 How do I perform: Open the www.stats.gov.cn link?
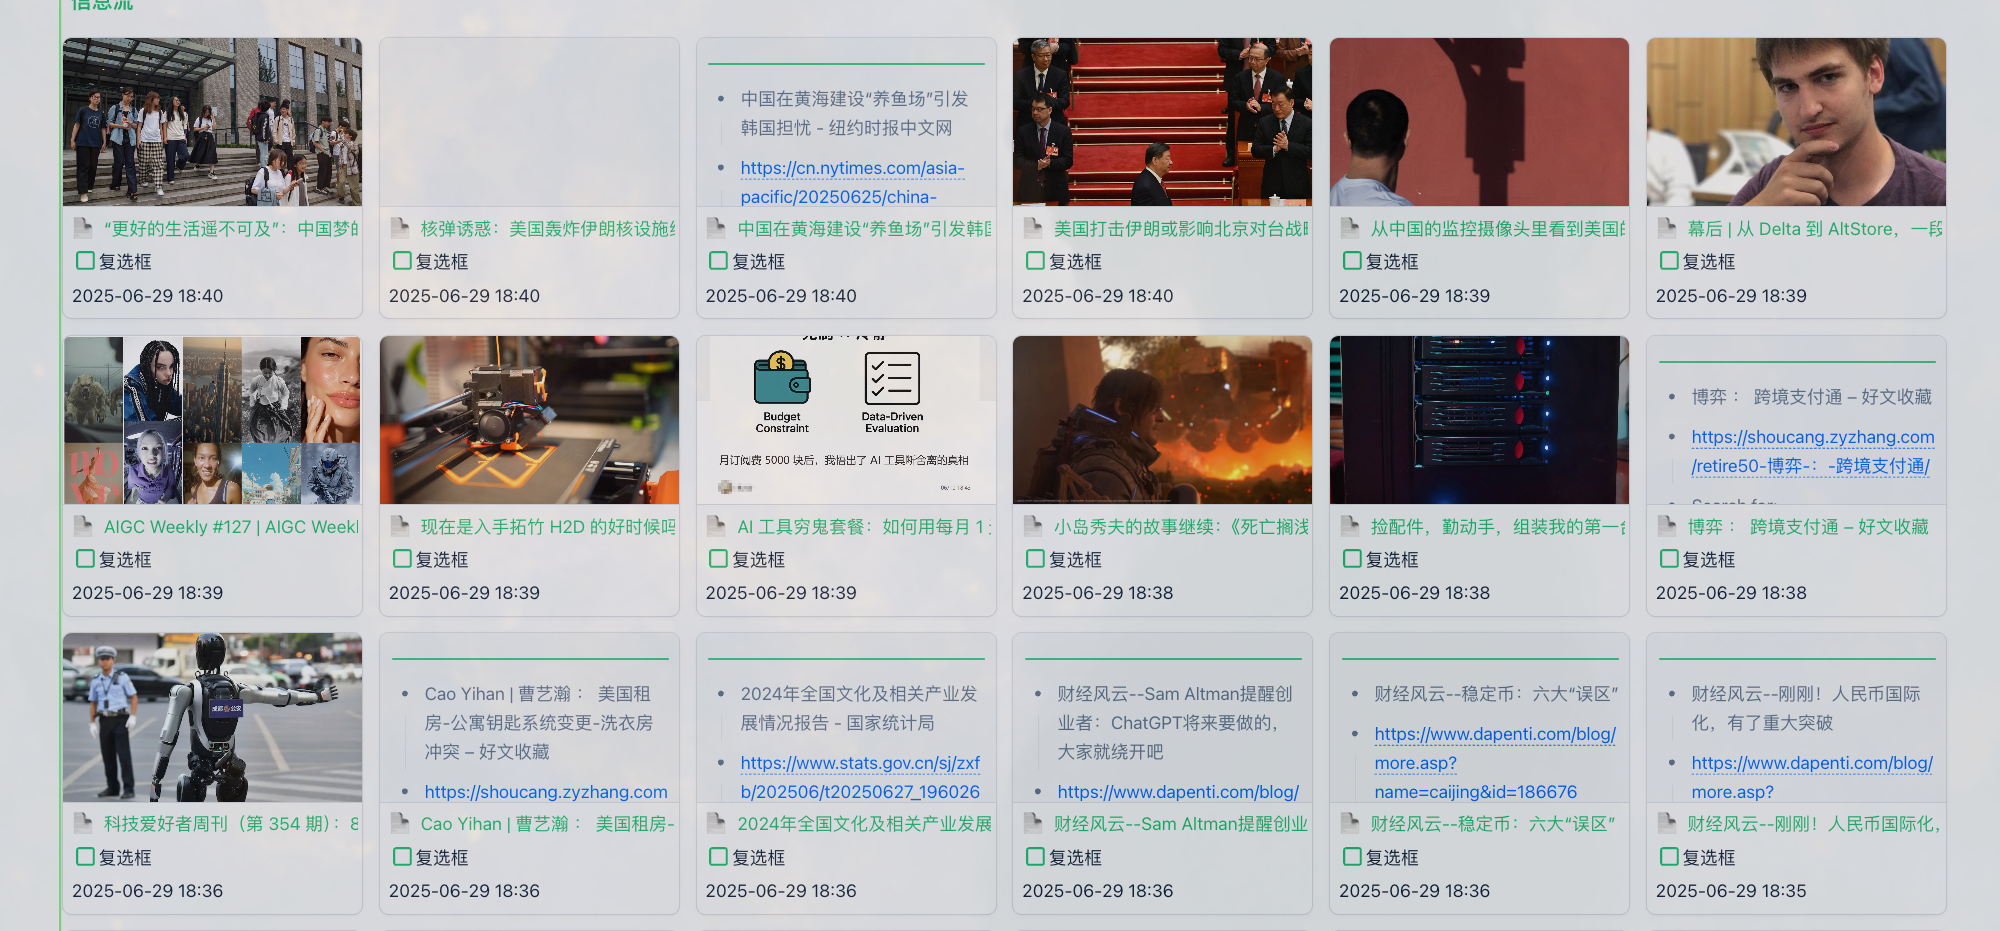coord(860,777)
